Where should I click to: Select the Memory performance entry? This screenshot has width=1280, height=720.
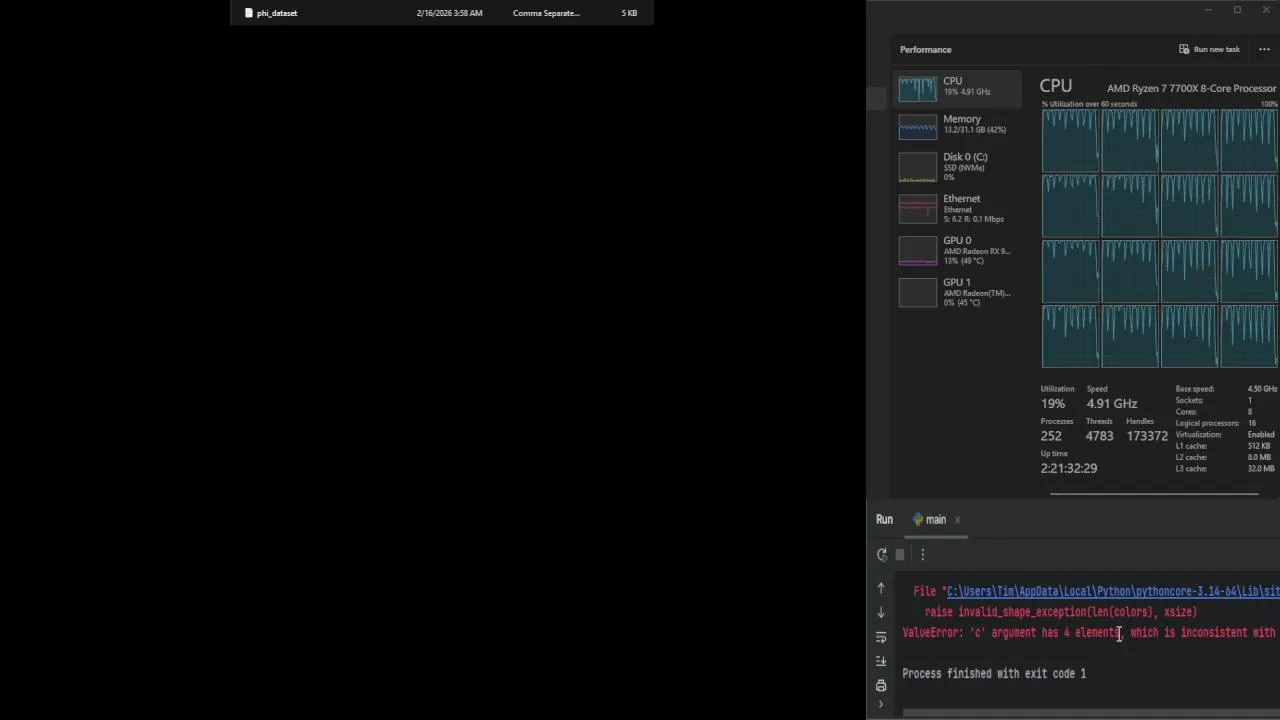tap(958, 125)
